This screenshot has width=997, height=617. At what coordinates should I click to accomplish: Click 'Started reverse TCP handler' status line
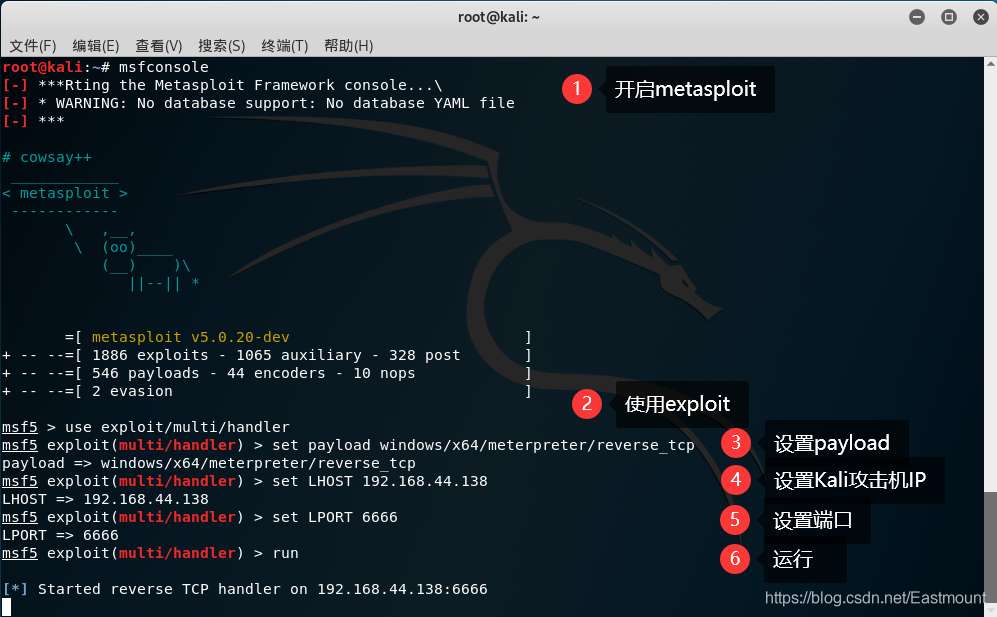point(245,589)
